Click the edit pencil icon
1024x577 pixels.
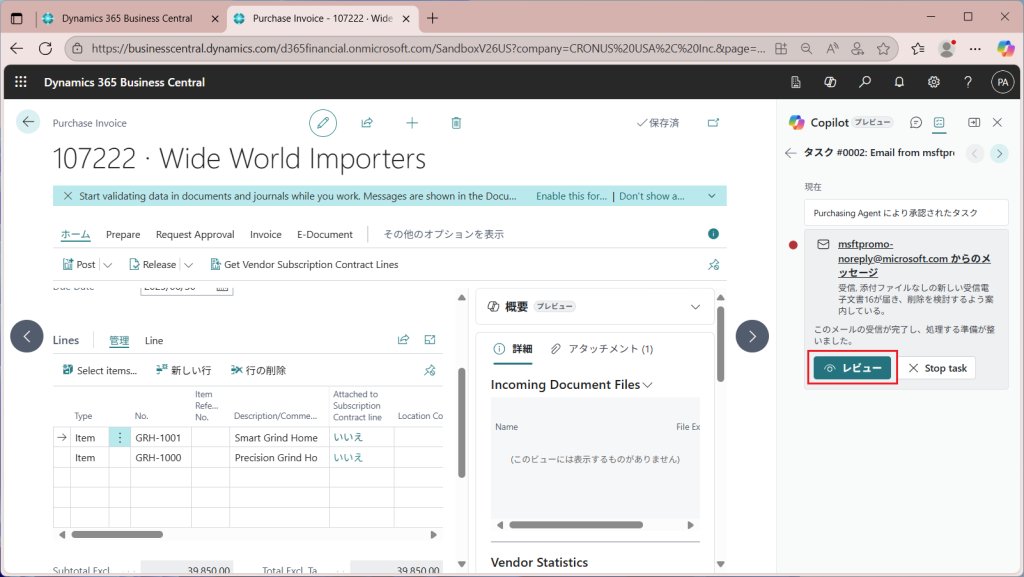click(323, 123)
